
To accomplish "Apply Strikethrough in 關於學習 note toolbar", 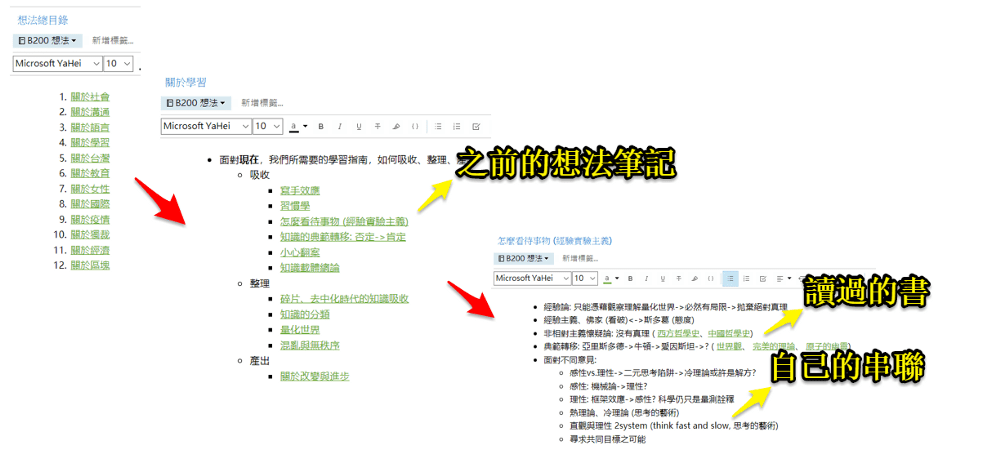I will click(x=377, y=127).
